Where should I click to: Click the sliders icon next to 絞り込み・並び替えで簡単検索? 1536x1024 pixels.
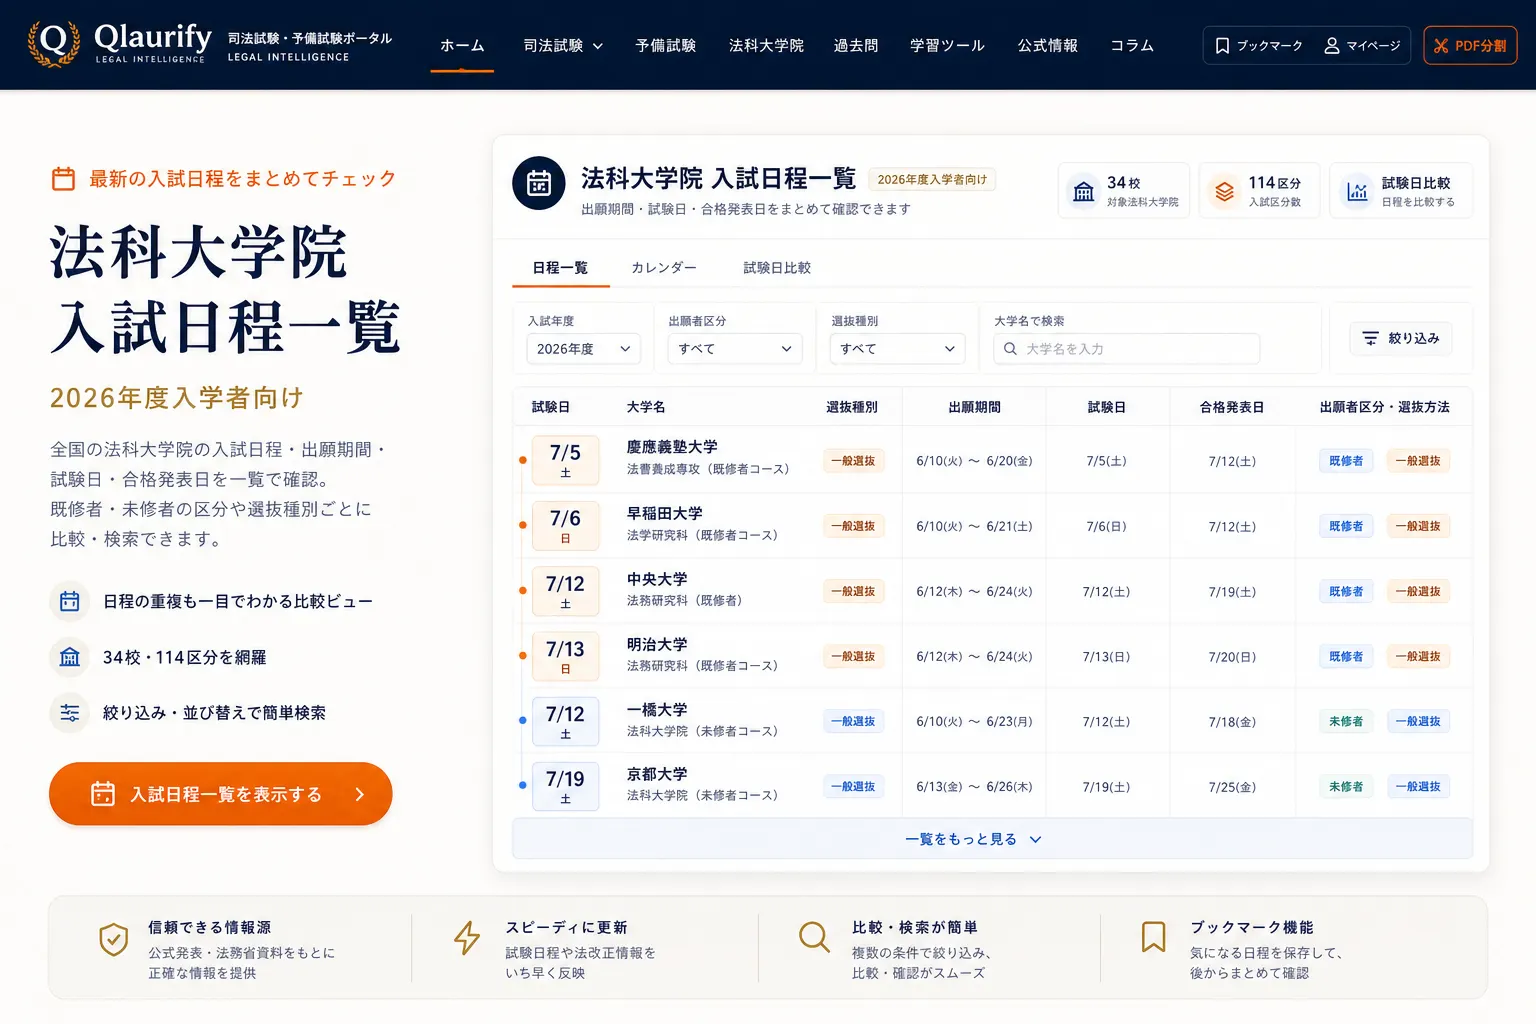point(70,713)
